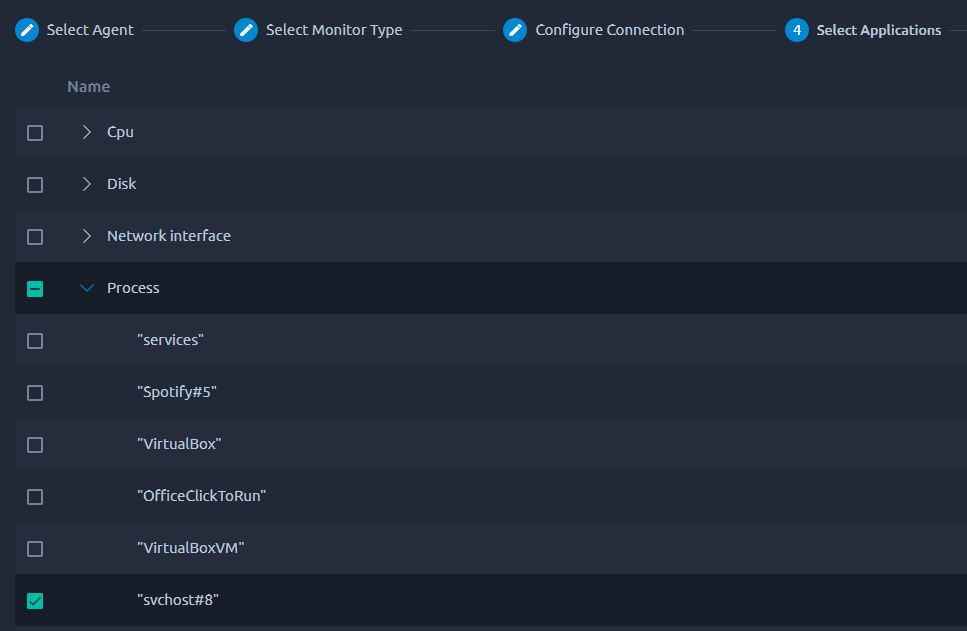Click the step 4 number badge

(x=797, y=30)
